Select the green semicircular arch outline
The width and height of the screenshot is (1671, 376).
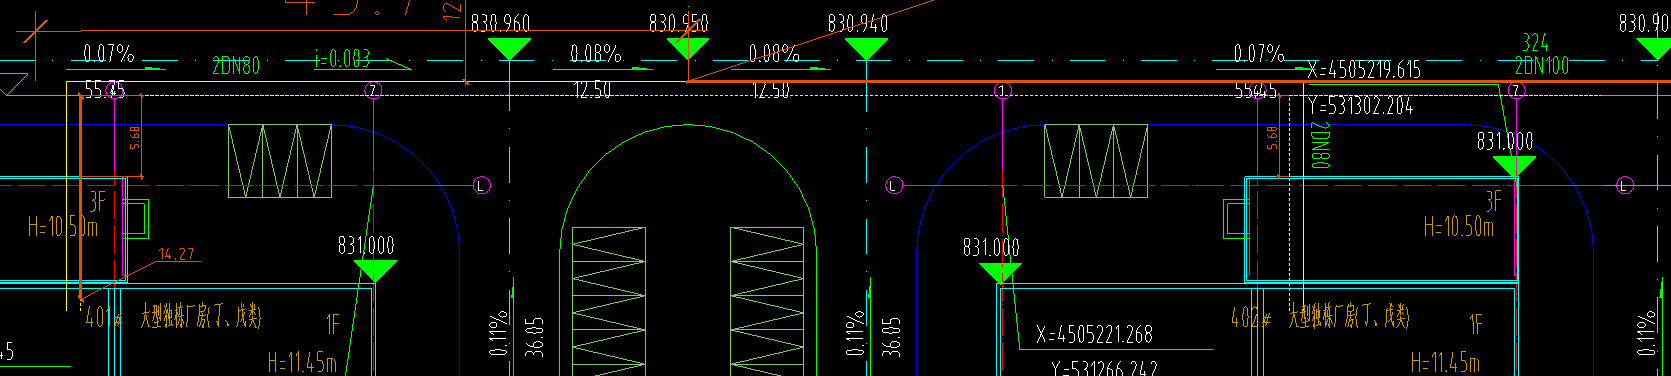coord(688,250)
